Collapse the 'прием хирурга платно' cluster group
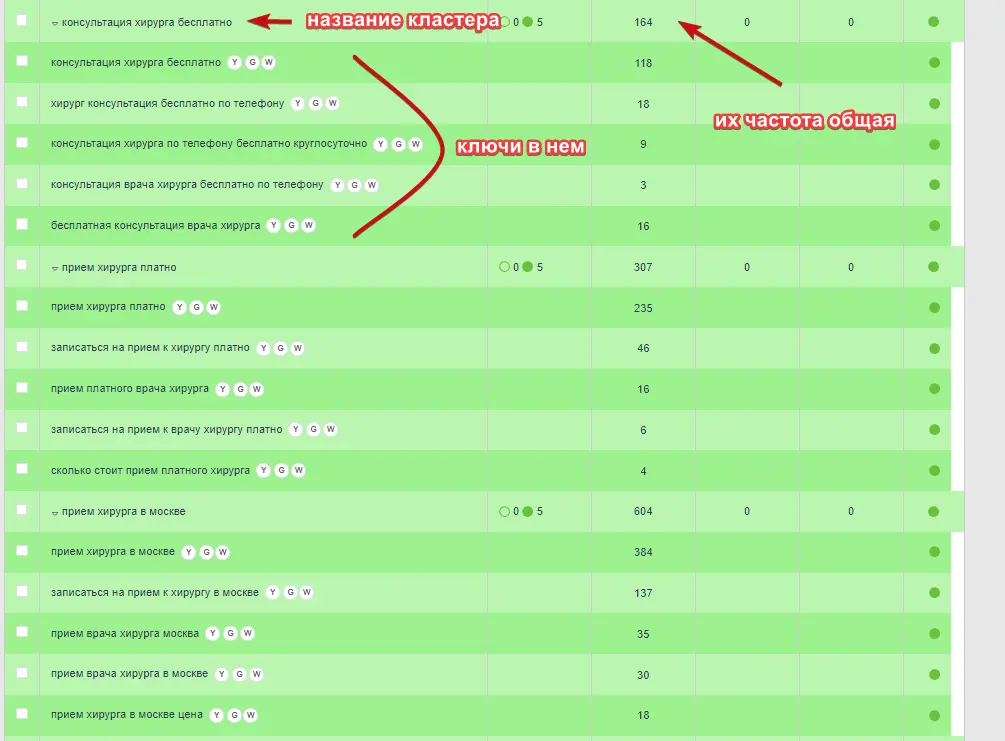The image size is (1005, 741). (55, 268)
